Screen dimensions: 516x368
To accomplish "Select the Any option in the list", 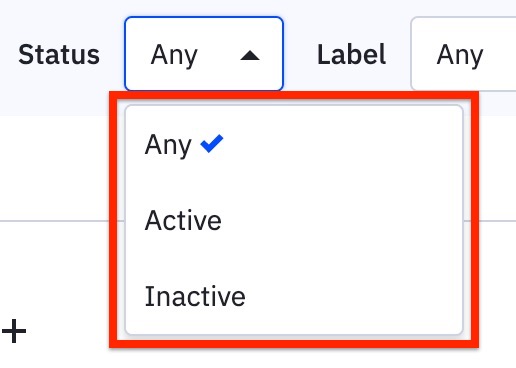I will point(294,144).
